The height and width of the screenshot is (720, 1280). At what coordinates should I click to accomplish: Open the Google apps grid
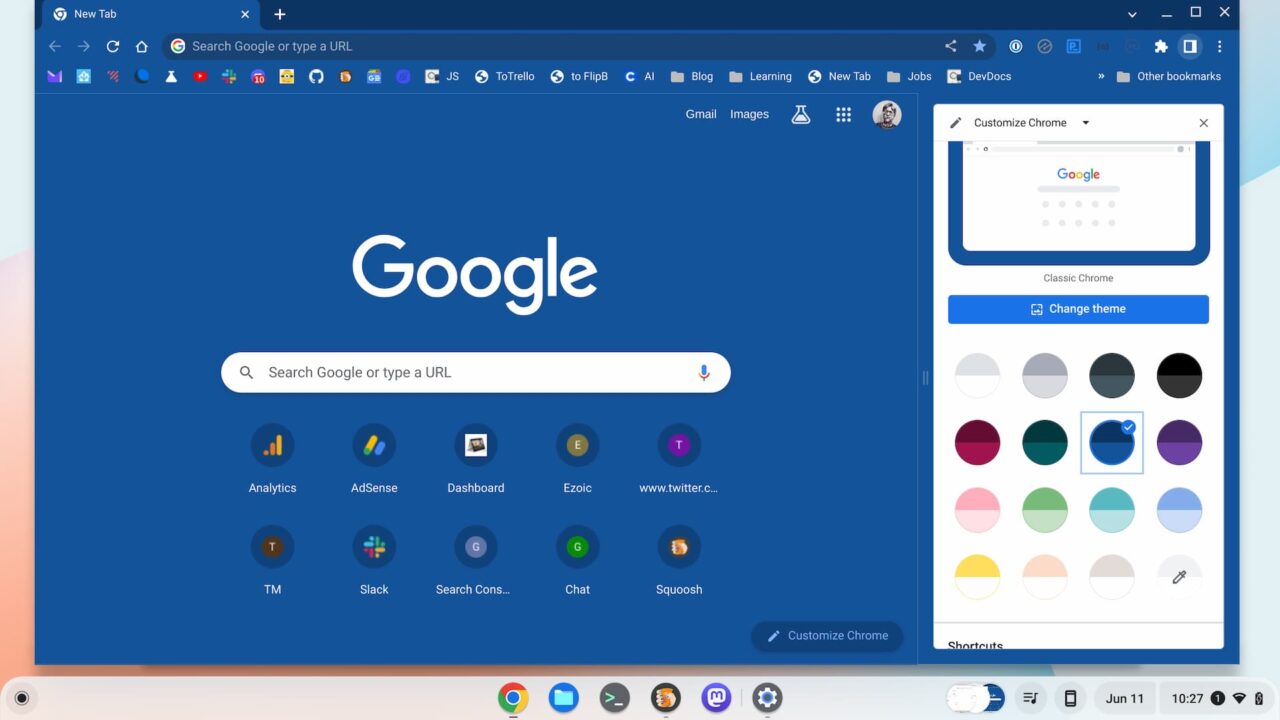pyautogui.click(x=844, y=115)
